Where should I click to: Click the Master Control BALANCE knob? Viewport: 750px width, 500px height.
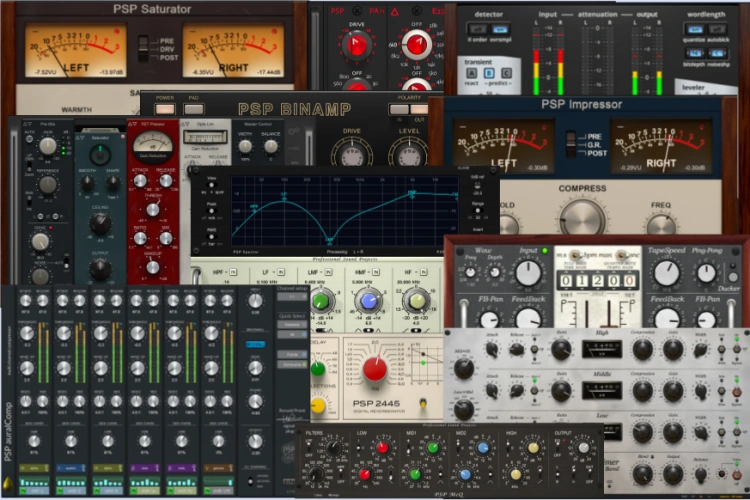pyautogui.click(x=271, y=146)
